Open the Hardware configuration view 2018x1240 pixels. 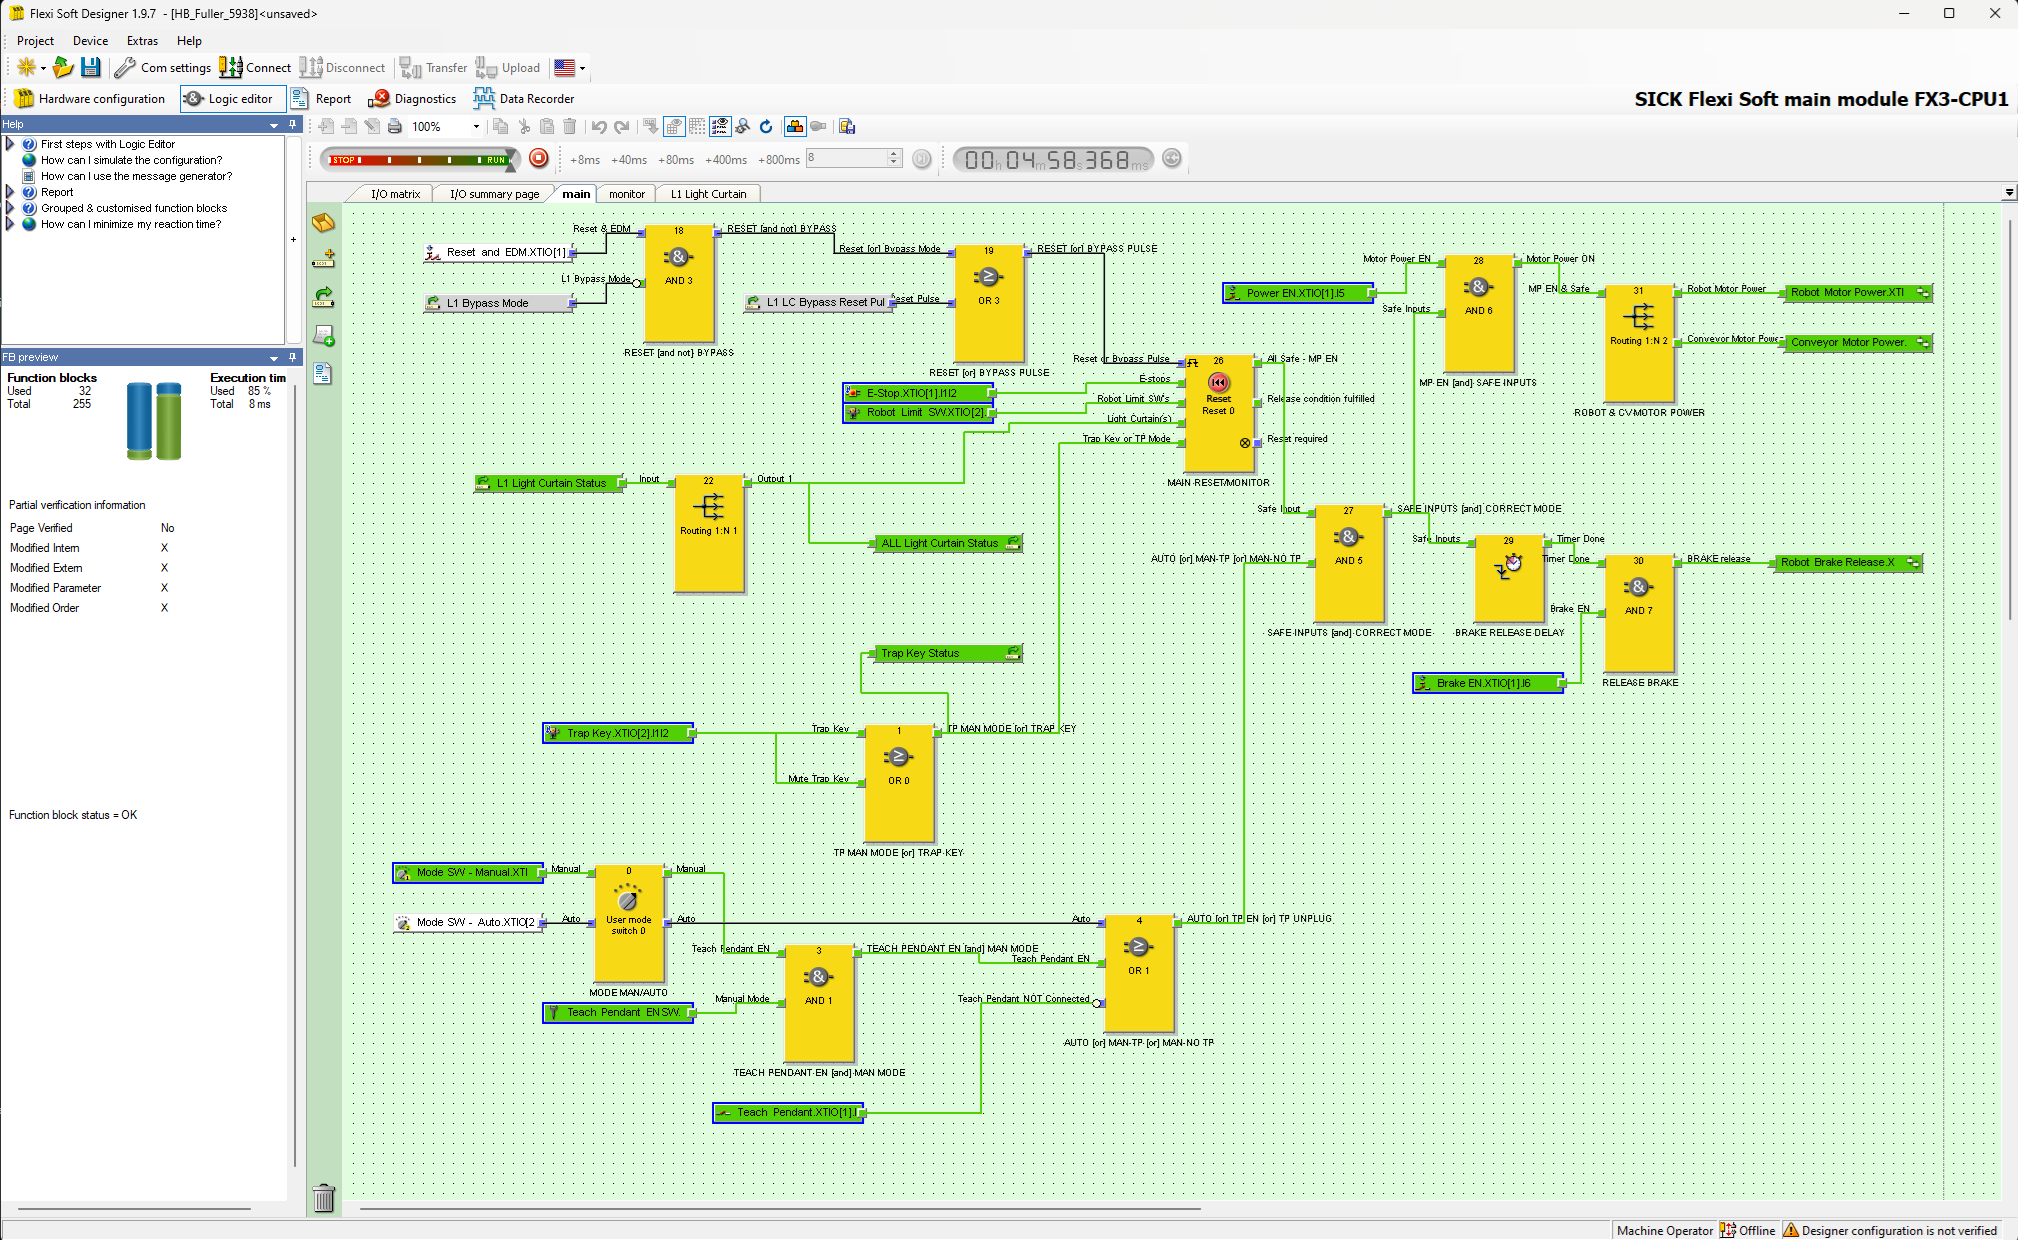[88, 99]
